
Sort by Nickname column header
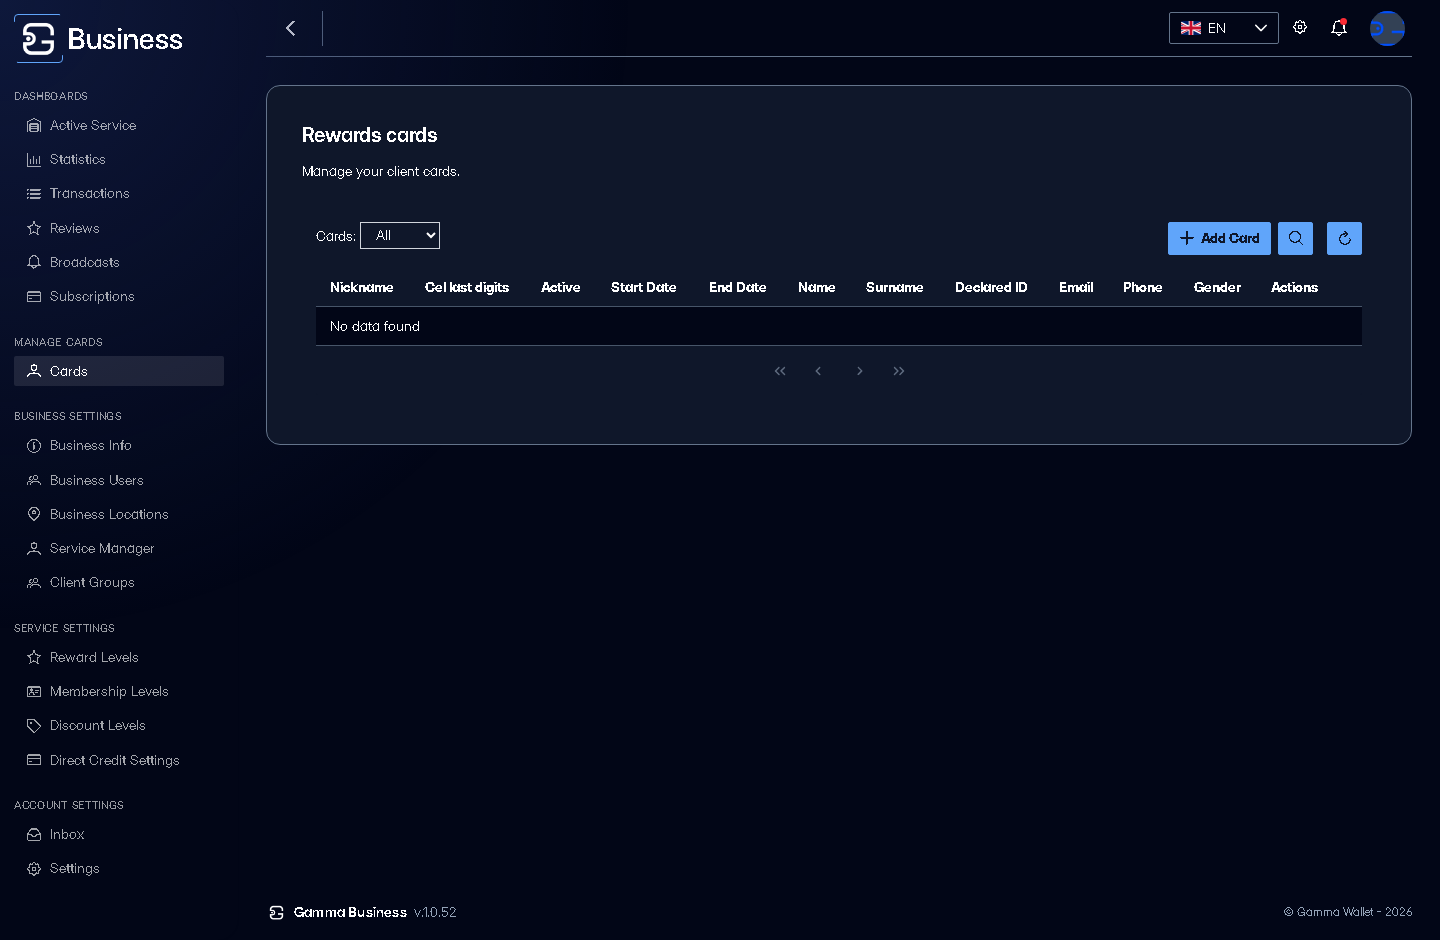tap(362, 287)
